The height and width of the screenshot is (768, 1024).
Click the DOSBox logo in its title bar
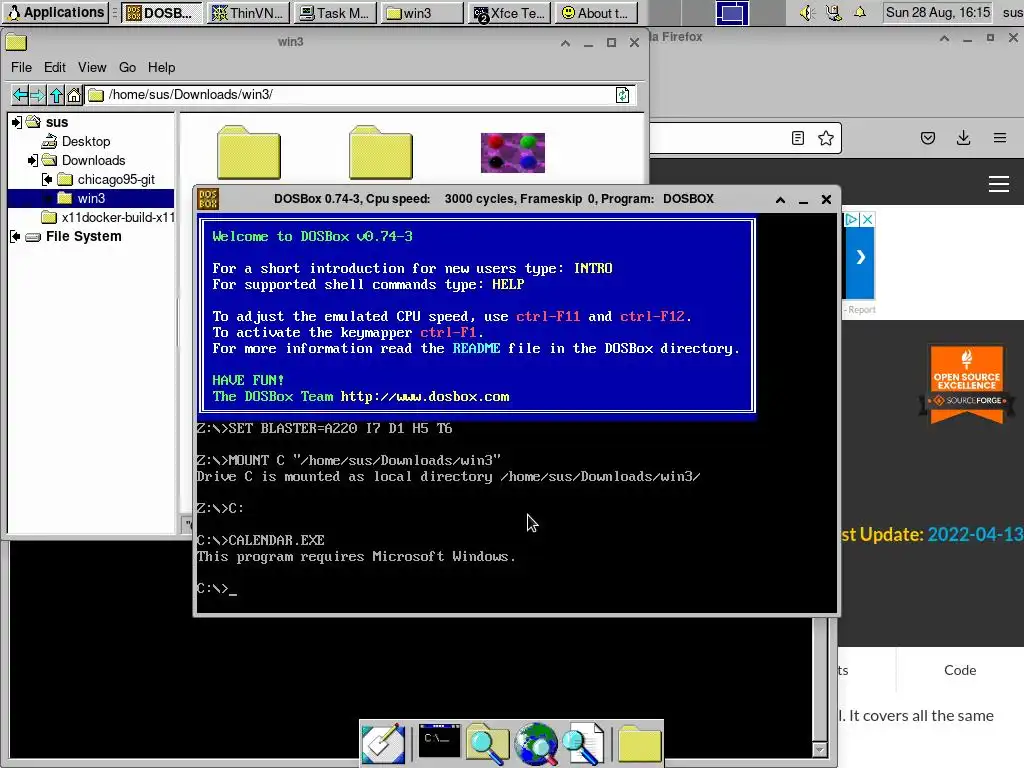[208, 199]
